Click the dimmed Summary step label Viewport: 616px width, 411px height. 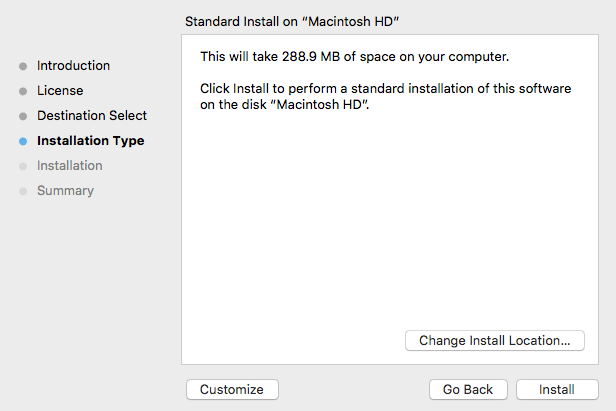pyautogui.click(x=65, y=191)
